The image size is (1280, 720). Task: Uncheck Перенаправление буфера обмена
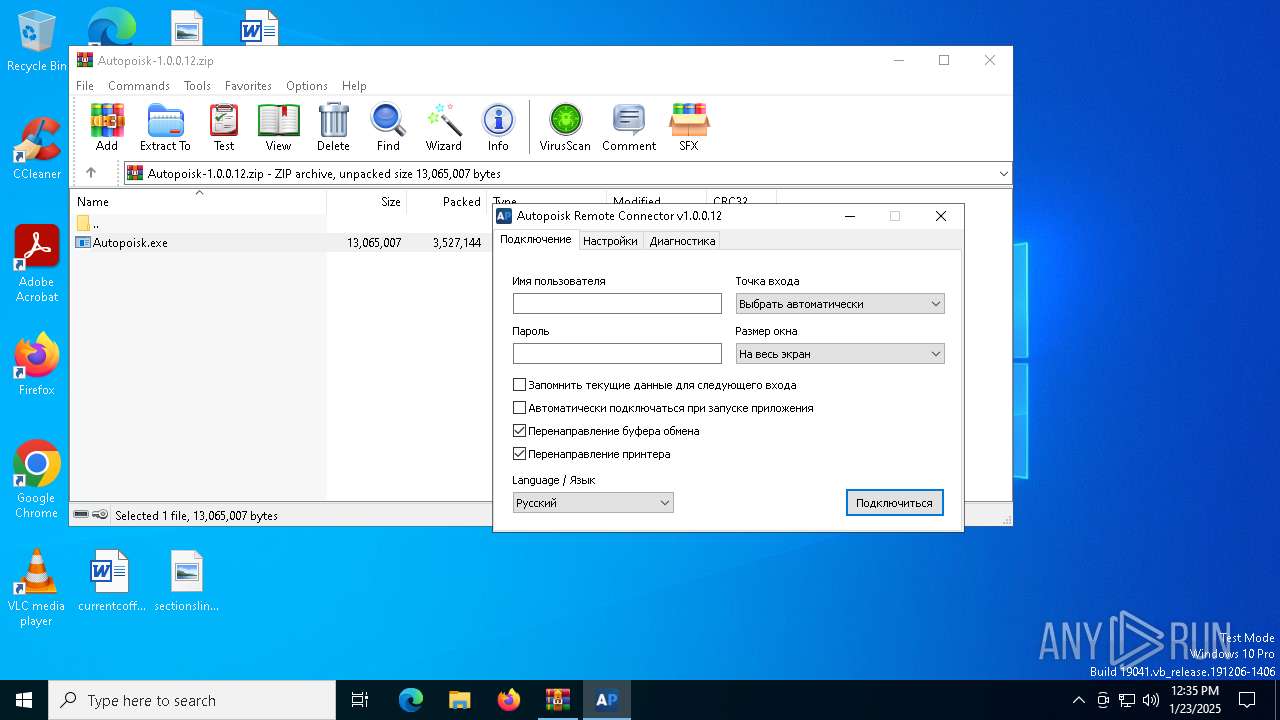519,431
